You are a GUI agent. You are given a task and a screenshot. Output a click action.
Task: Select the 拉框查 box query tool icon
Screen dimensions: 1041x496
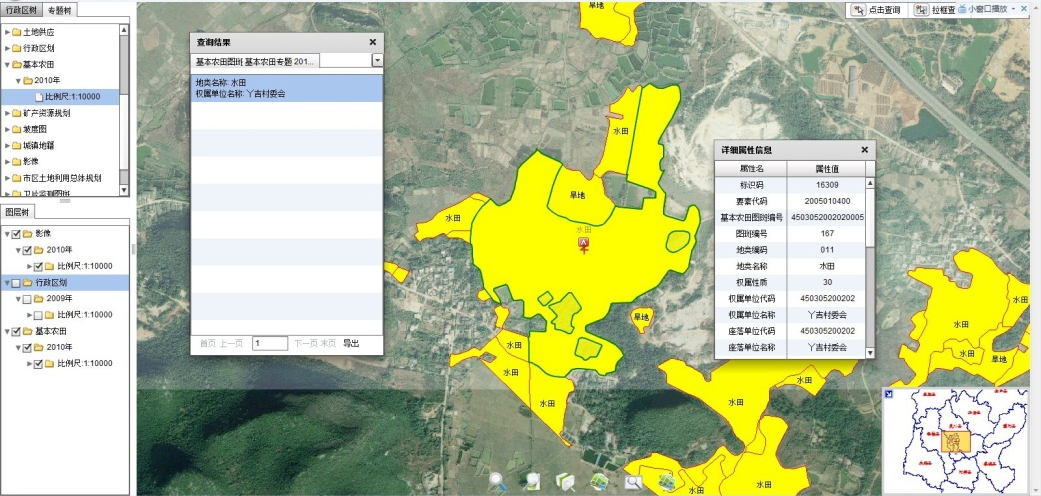(922, 9)
